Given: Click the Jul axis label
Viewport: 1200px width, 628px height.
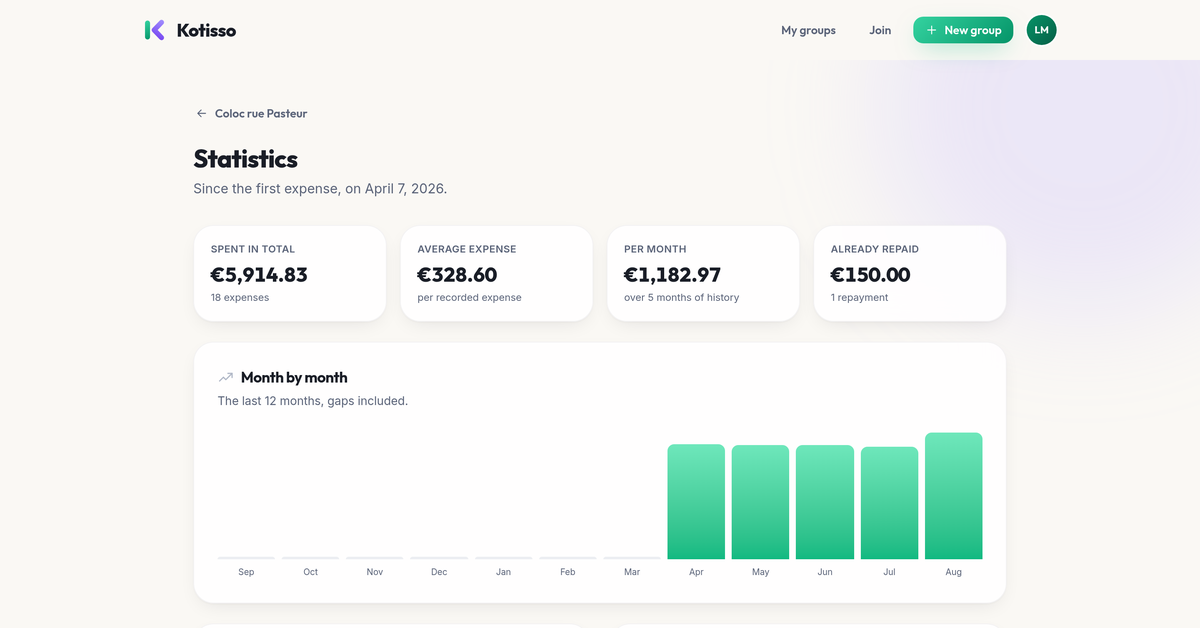Looking at the screenshot, I should [x=889, y=572].
